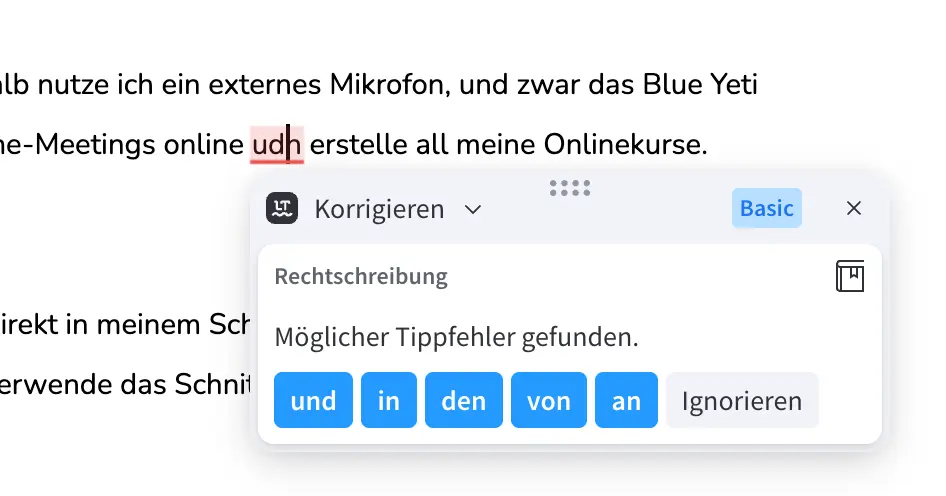
Task: Add word to dictionary via book icon
Action: pos(850,277)
